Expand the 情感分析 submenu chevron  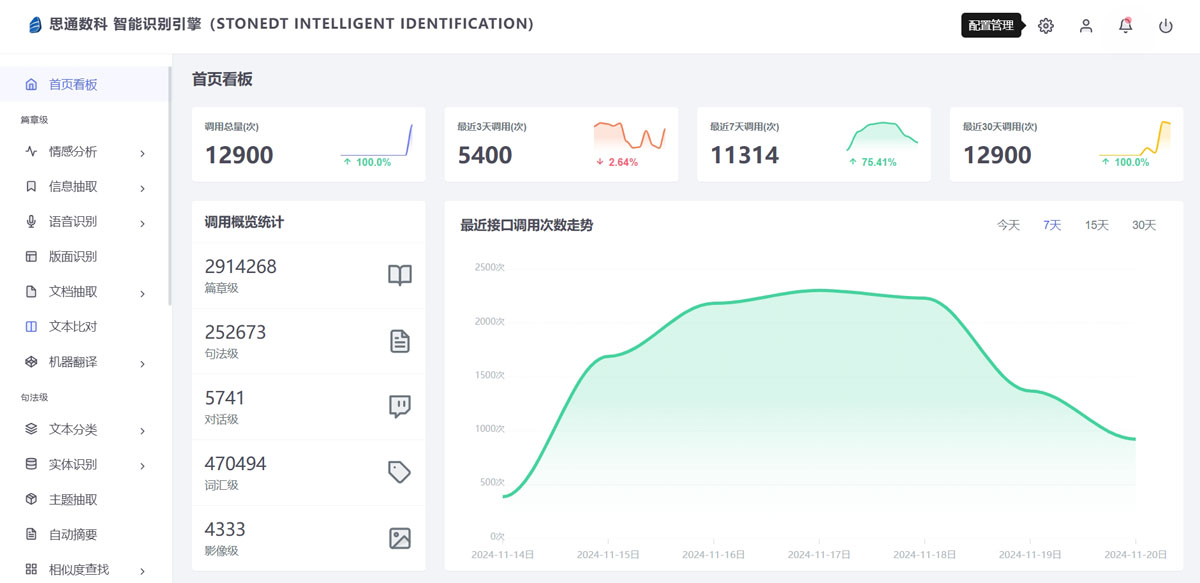142,153
